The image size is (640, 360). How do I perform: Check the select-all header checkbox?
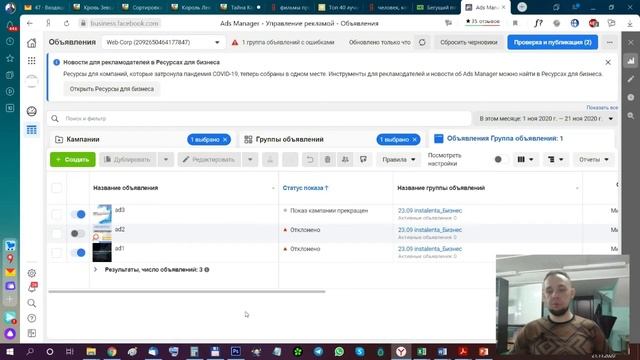pos(57,188)
